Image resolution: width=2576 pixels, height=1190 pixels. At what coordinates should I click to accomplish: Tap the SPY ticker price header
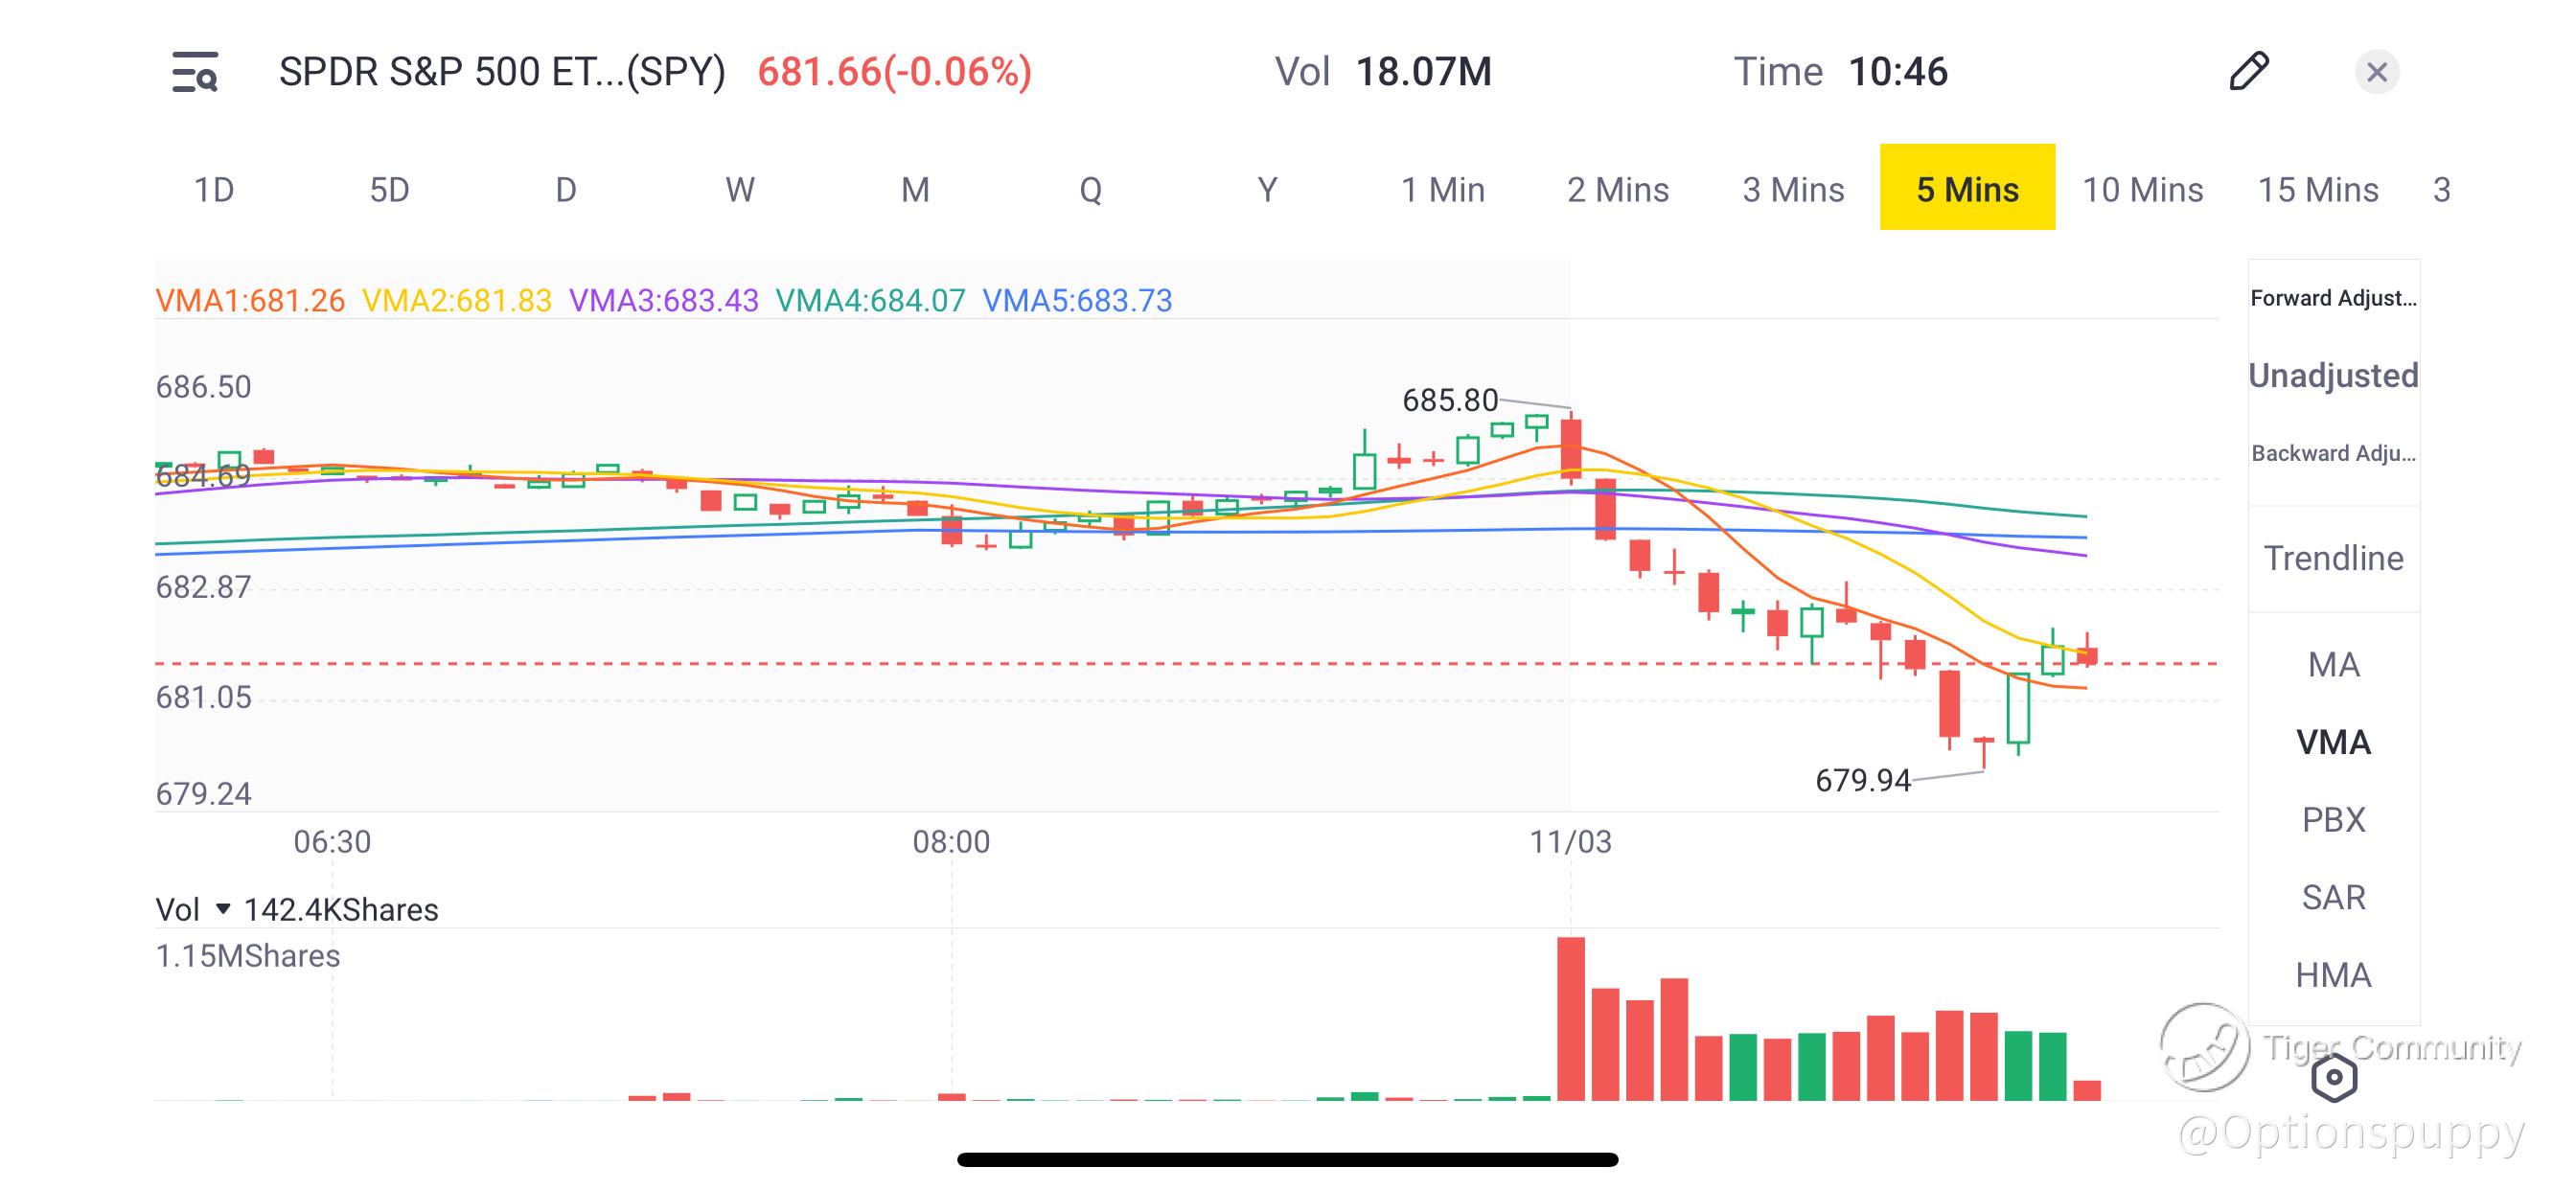coord(894,72)
